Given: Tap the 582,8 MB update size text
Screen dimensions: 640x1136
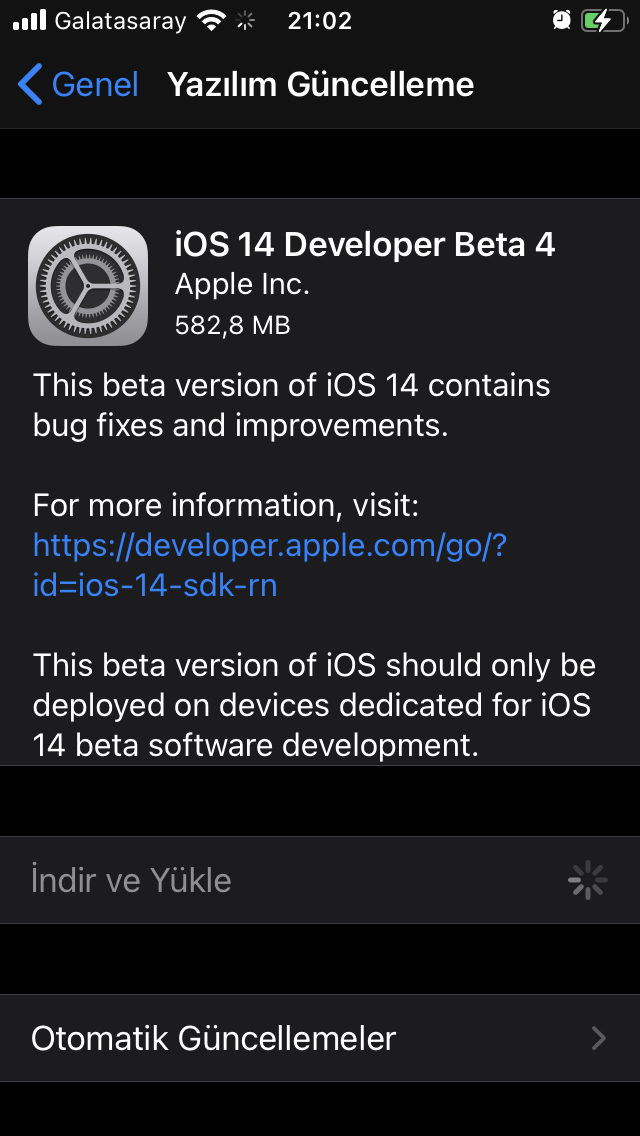Looking at the screenshot, I should [x=233, y=325].
